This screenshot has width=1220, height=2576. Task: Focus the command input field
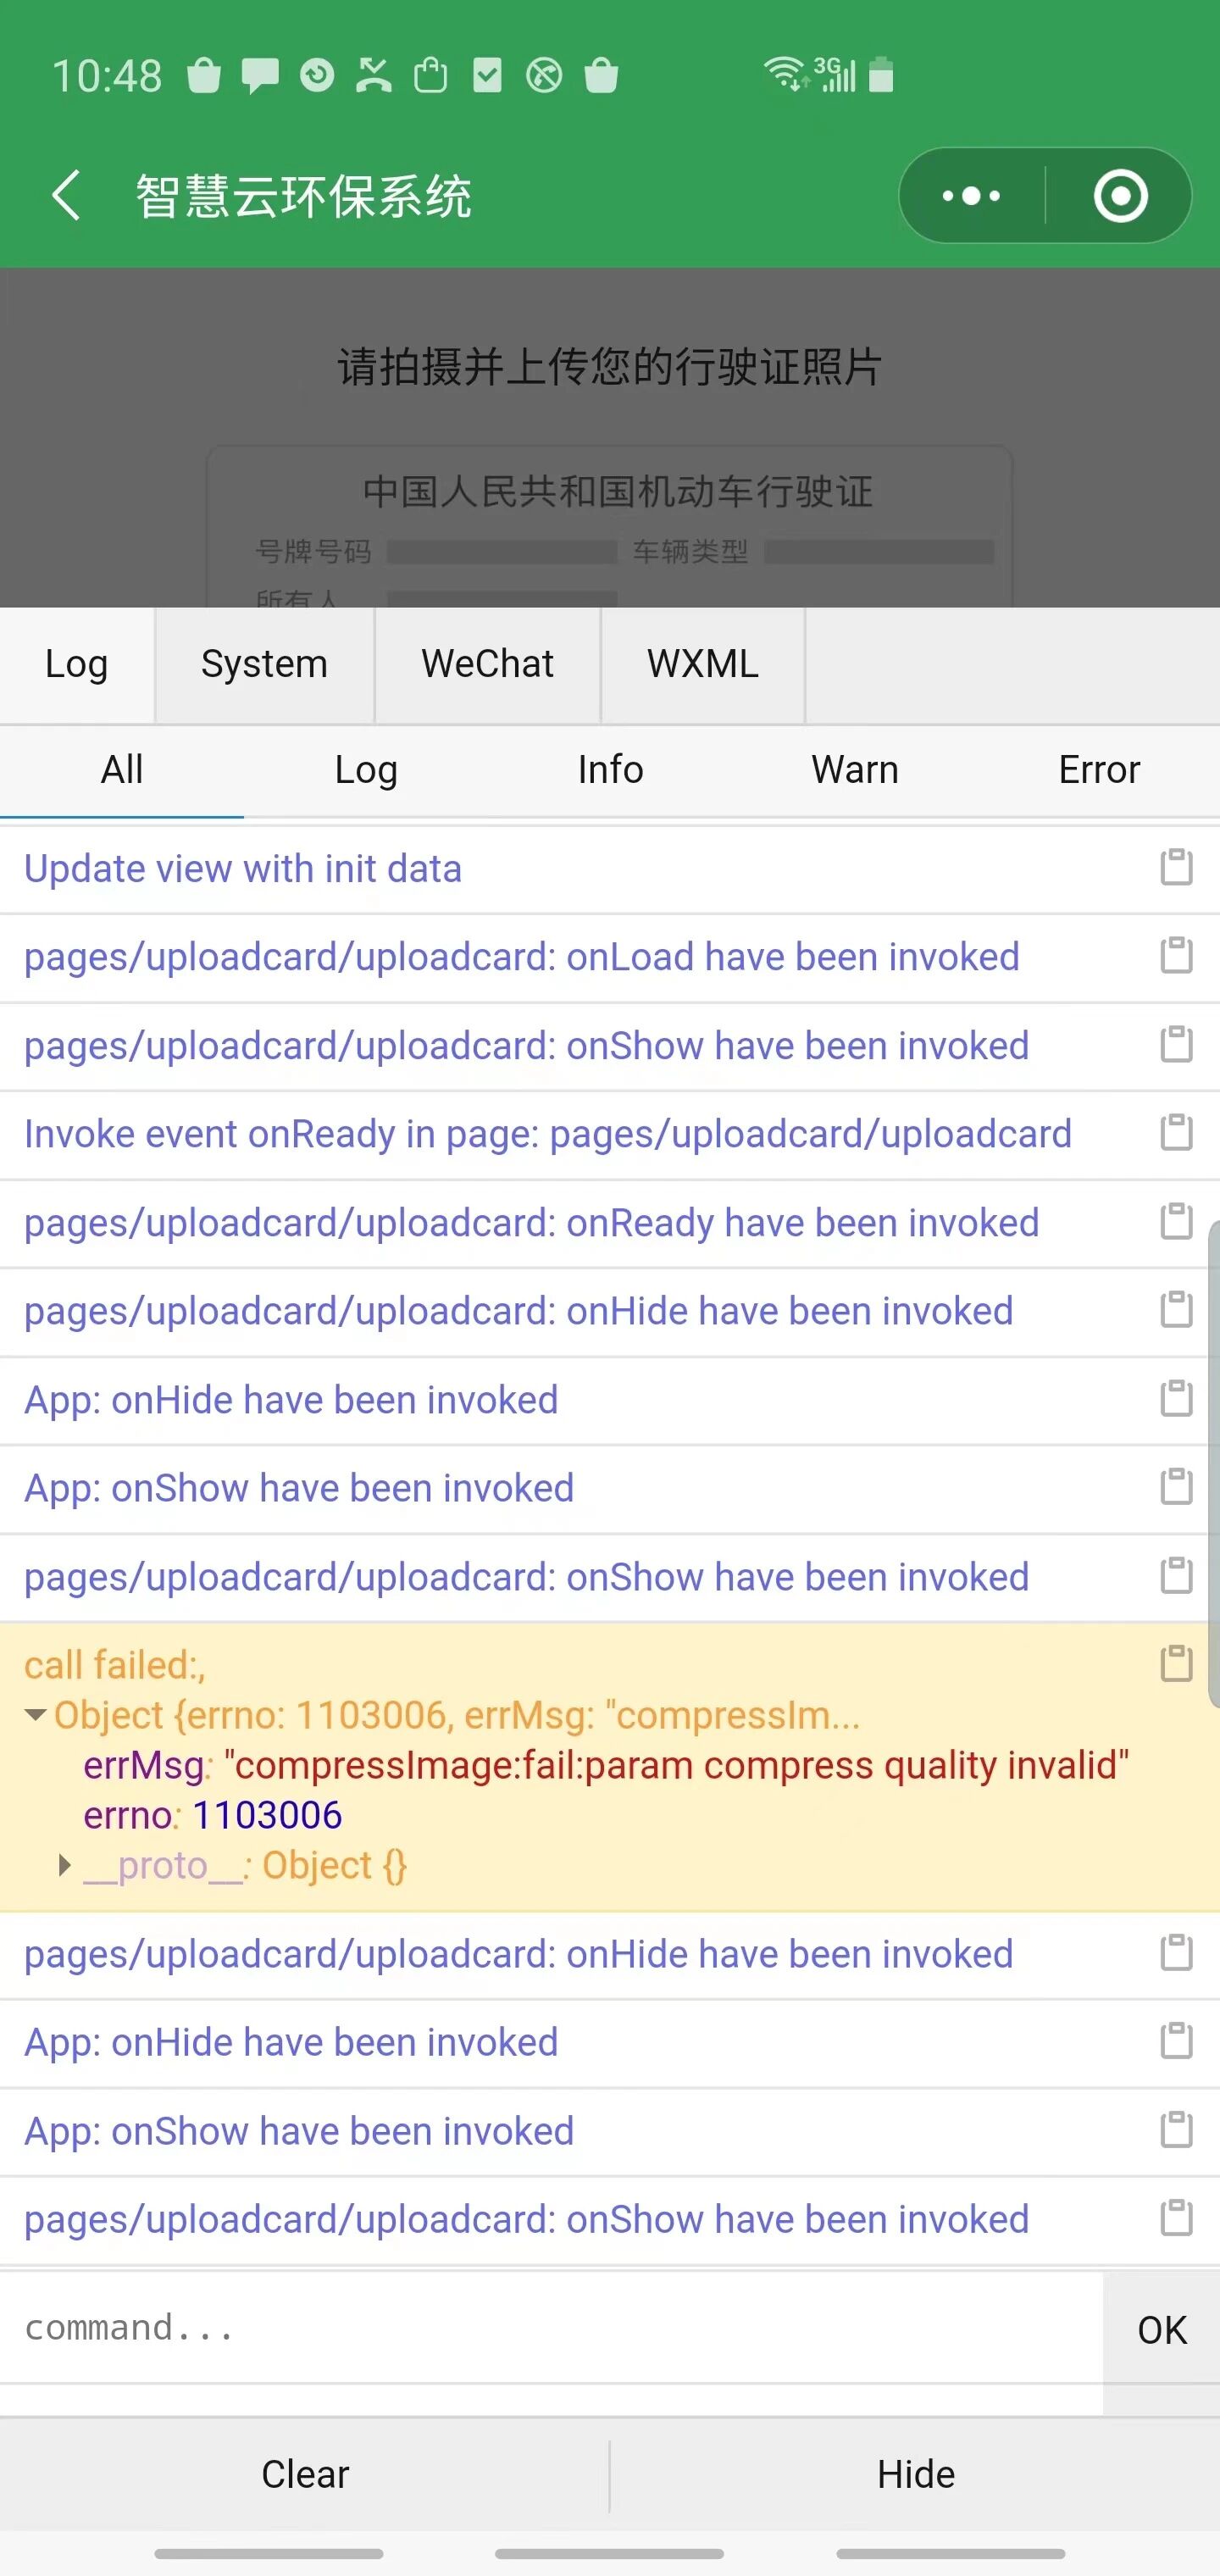(x=550, y=2328)
